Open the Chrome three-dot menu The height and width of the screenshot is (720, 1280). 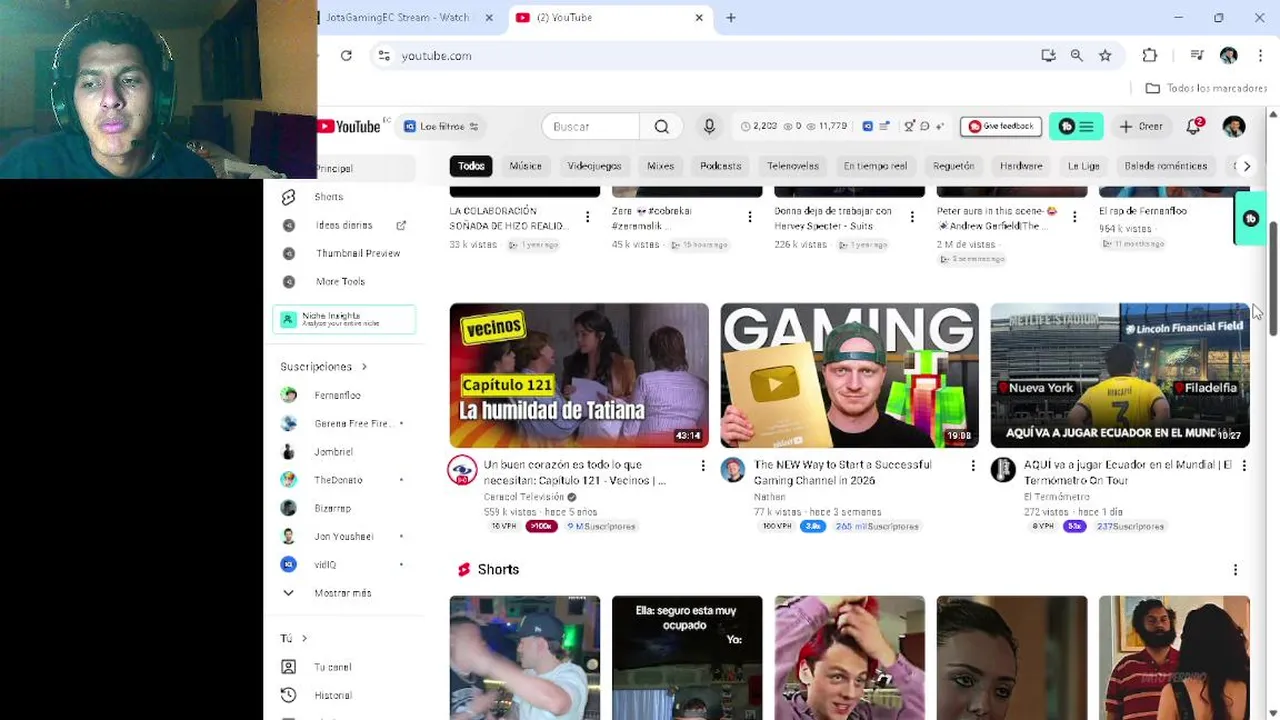[1261, 56]
